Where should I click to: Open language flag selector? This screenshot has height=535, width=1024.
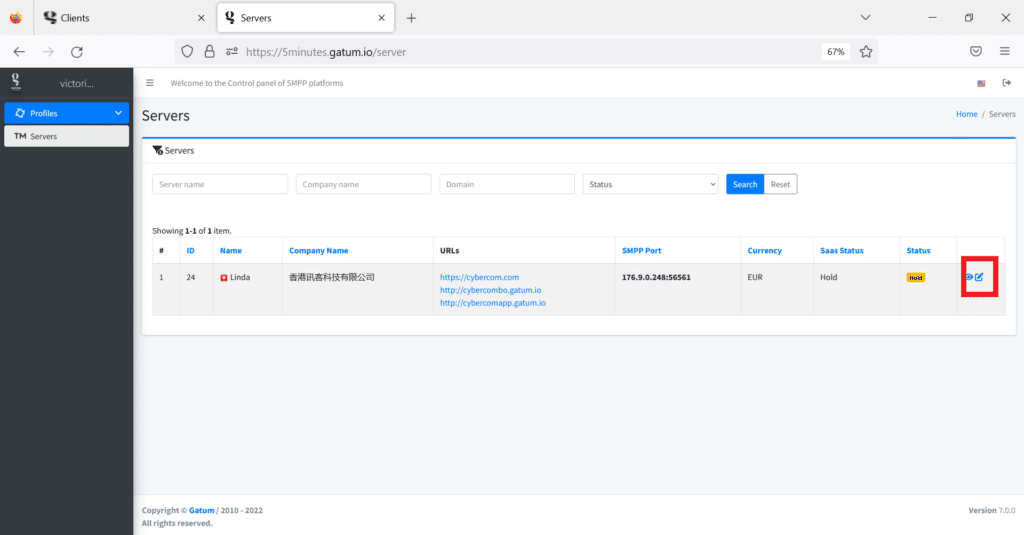coord(981,83)
